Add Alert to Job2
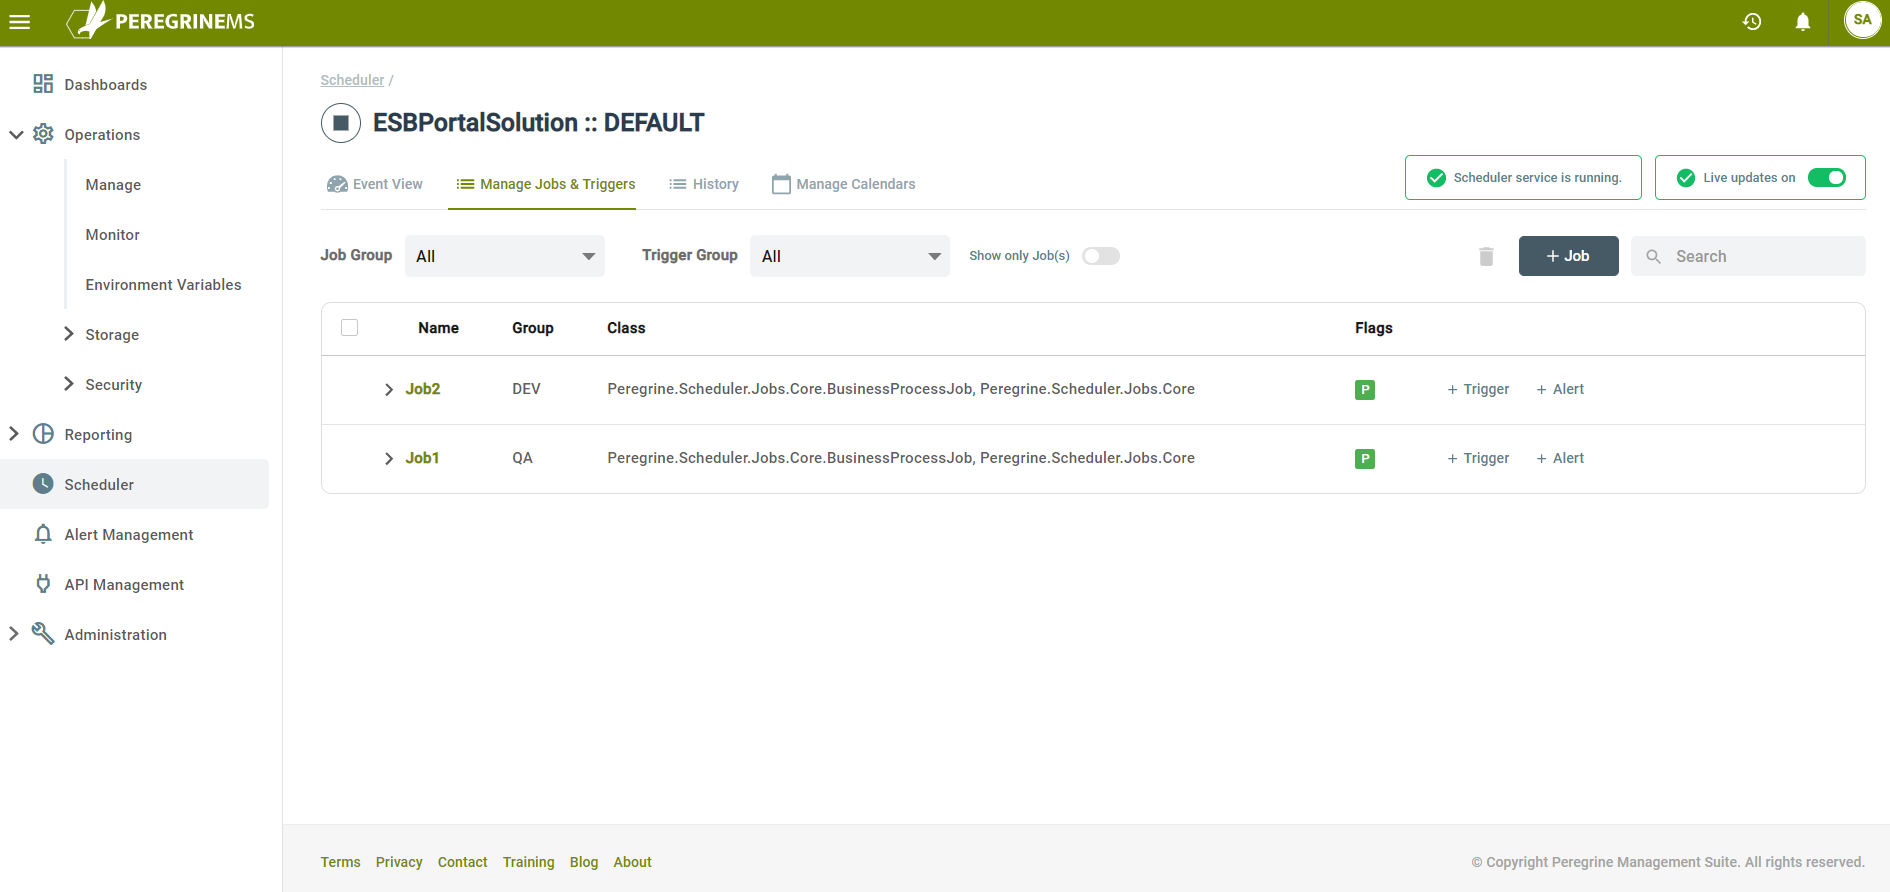This screenshot has height=892, width=1890. pos(1560,389)
